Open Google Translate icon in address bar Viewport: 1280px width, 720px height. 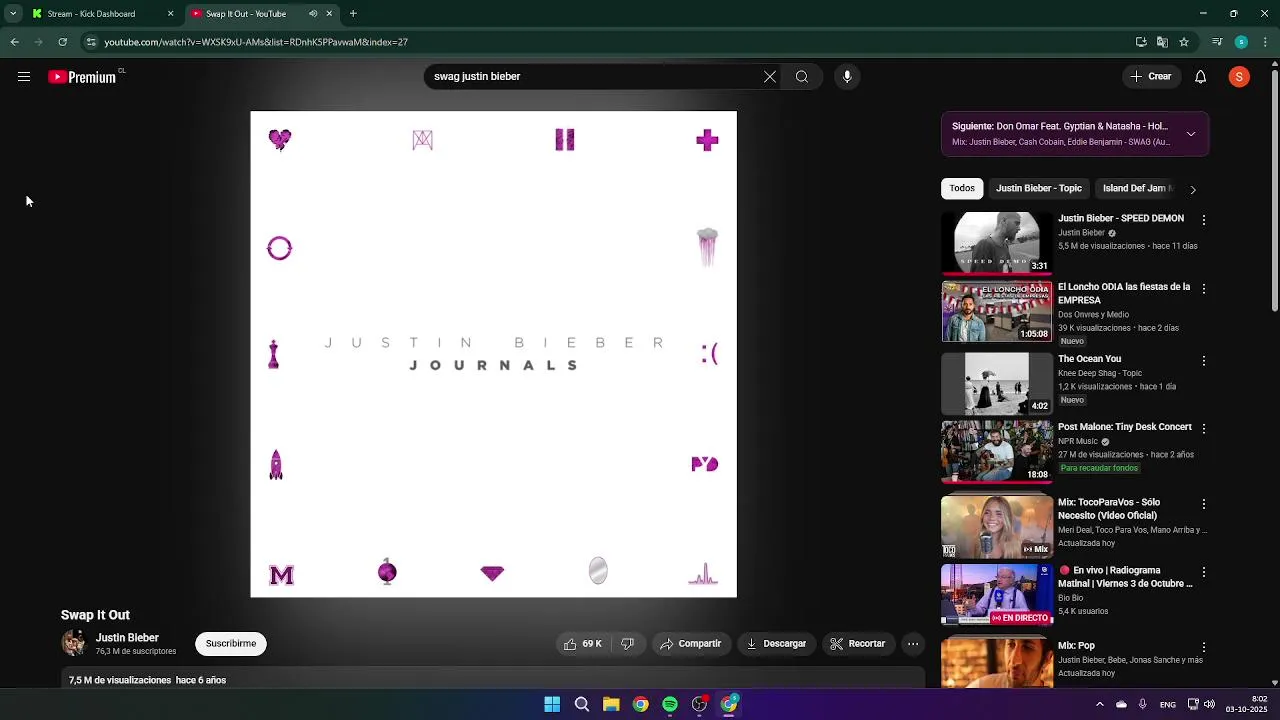pos(1162,42)
